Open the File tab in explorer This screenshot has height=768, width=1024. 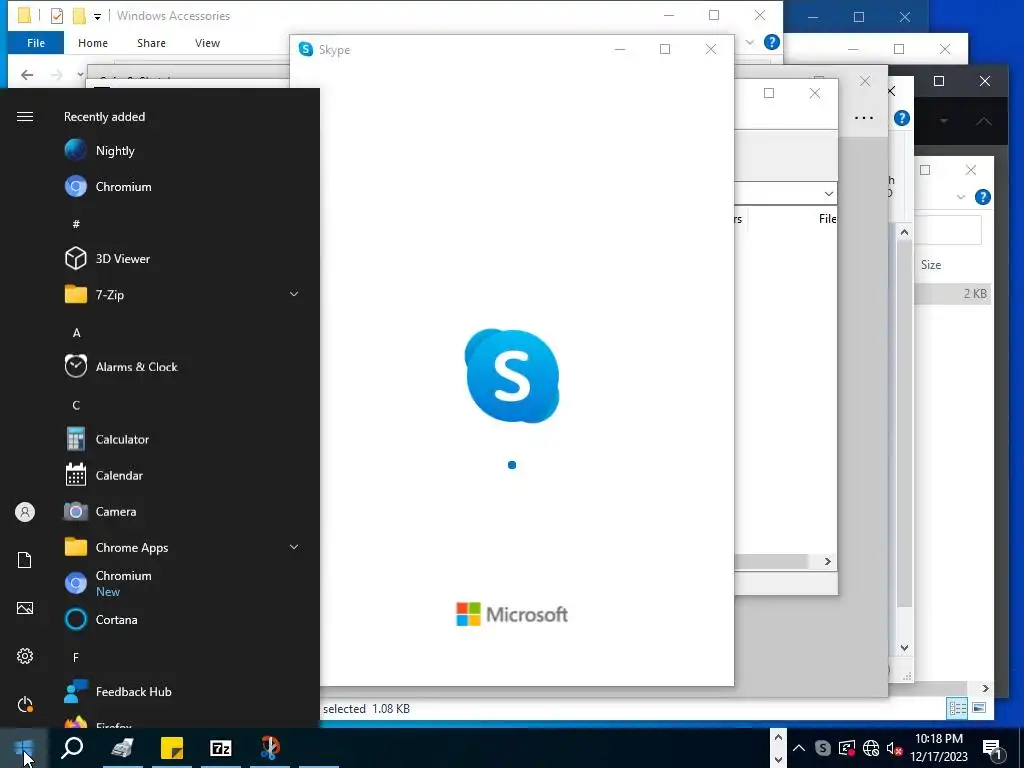pyautogui.click(x=36, y=43)
